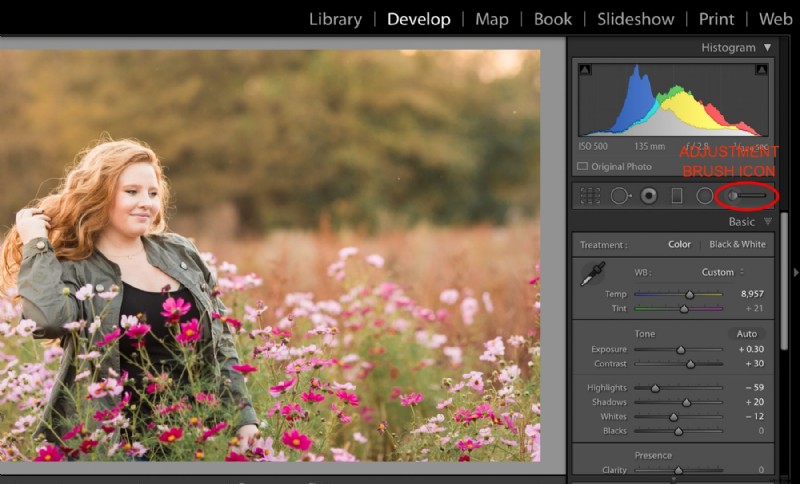Click the Highlights value -59

point(755,388)
